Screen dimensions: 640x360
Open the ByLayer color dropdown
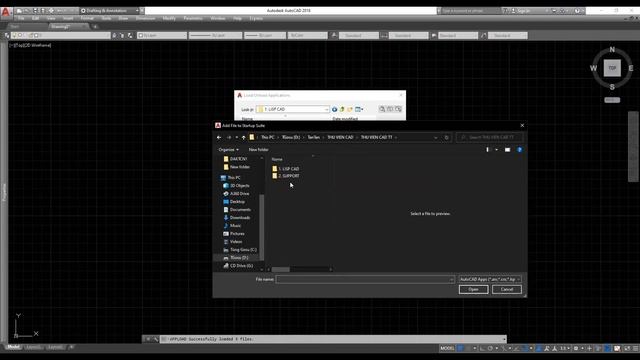(162, 36)
